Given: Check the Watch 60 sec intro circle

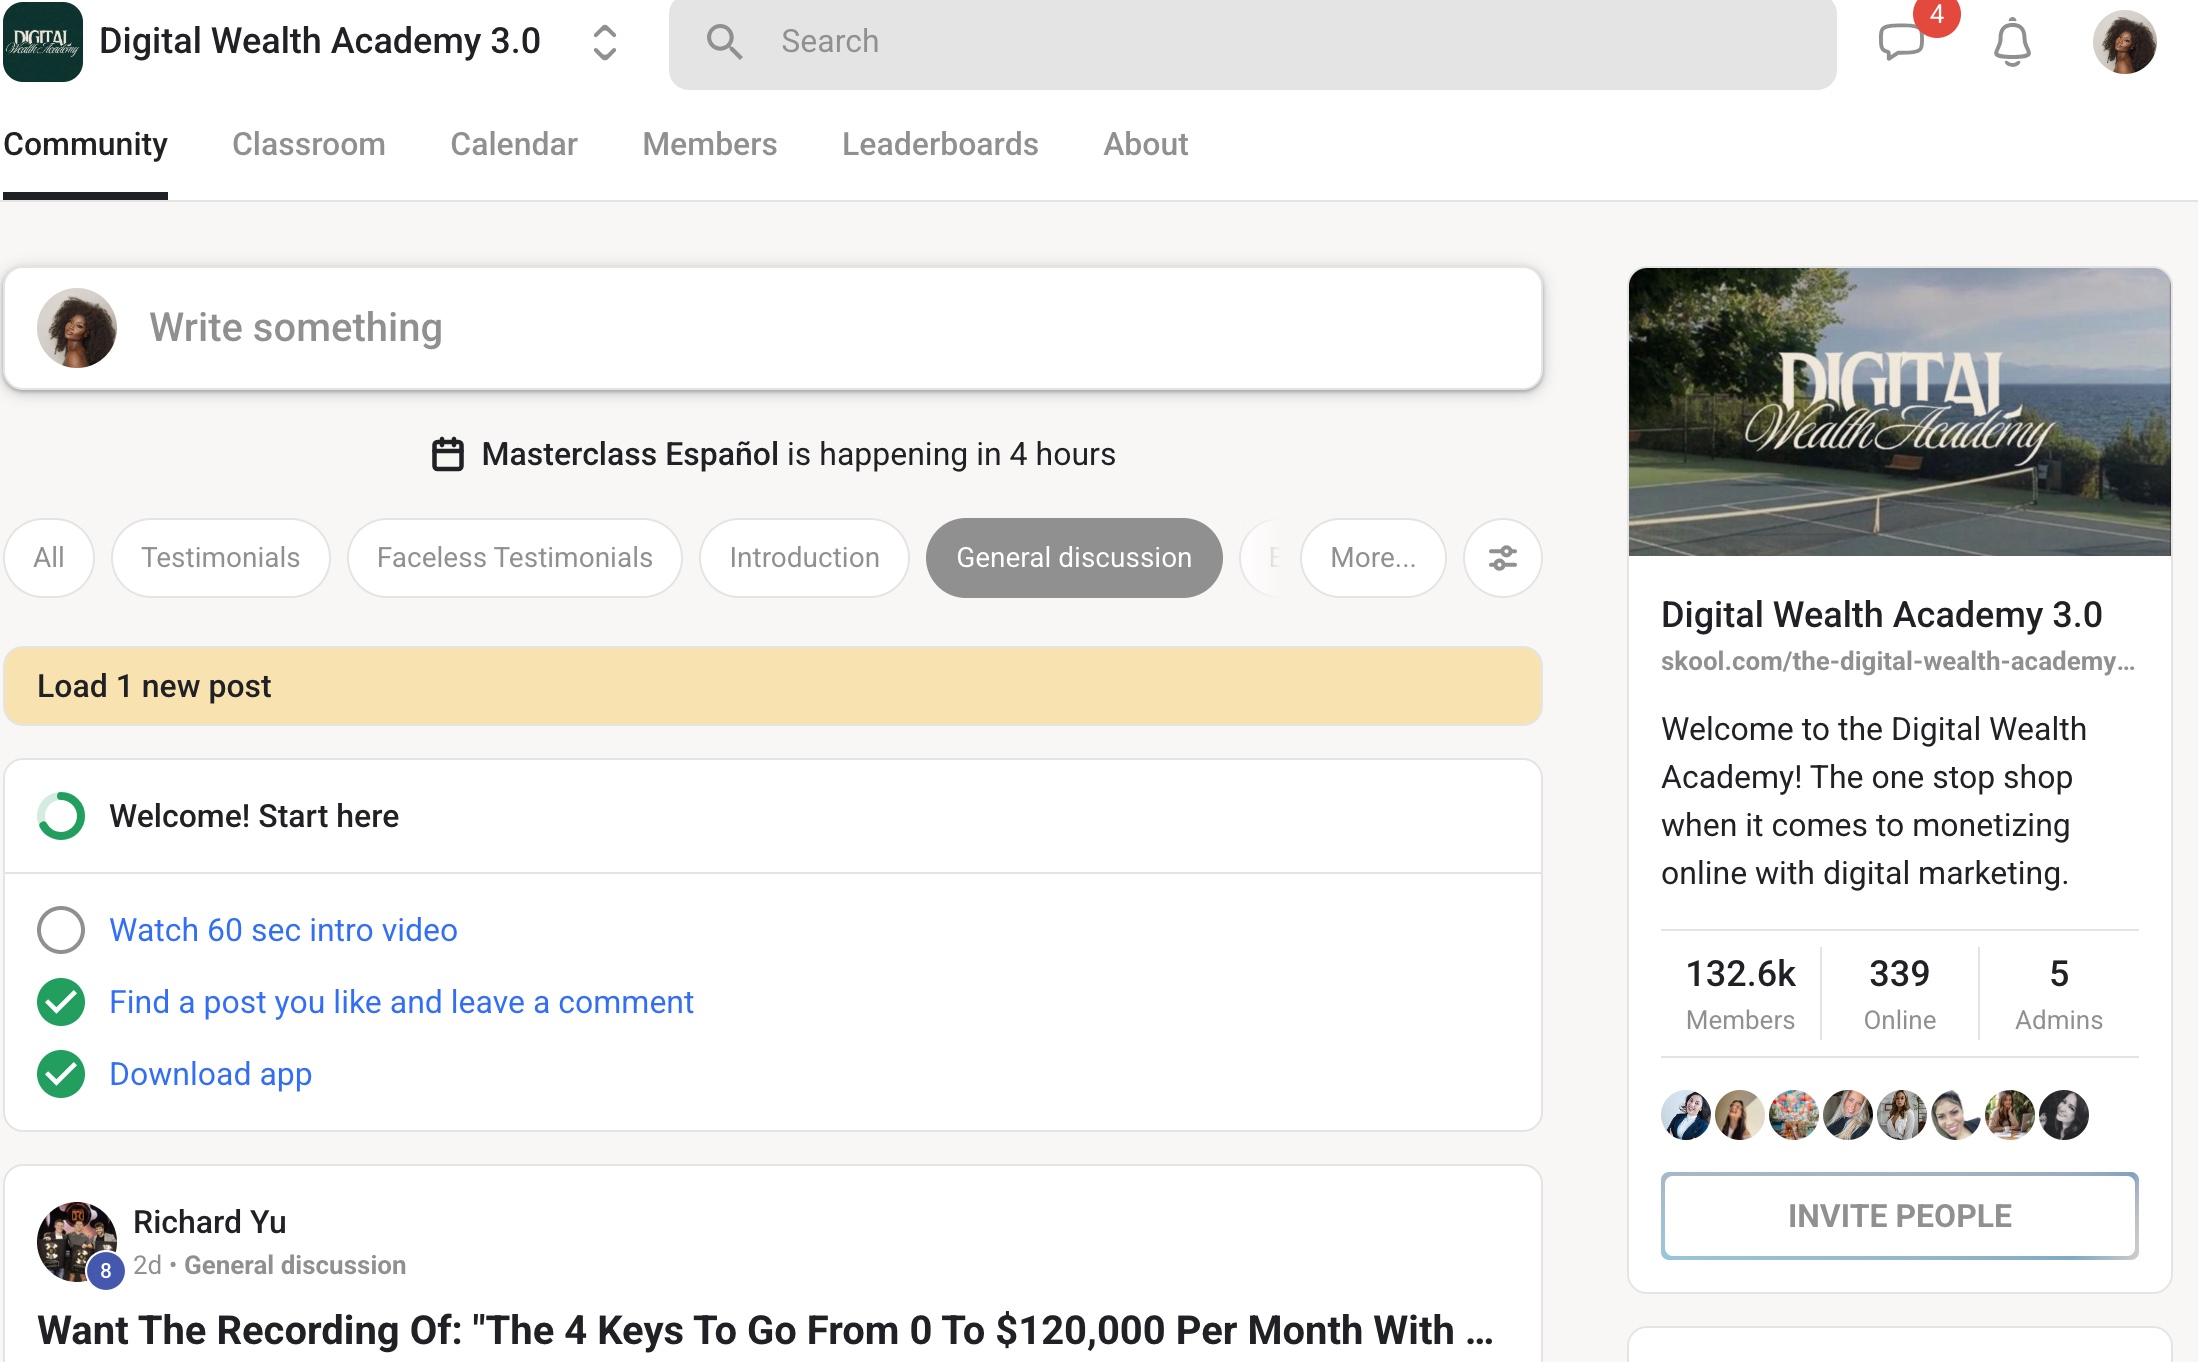Looking at the screenshot, I should tap(61, 930).
